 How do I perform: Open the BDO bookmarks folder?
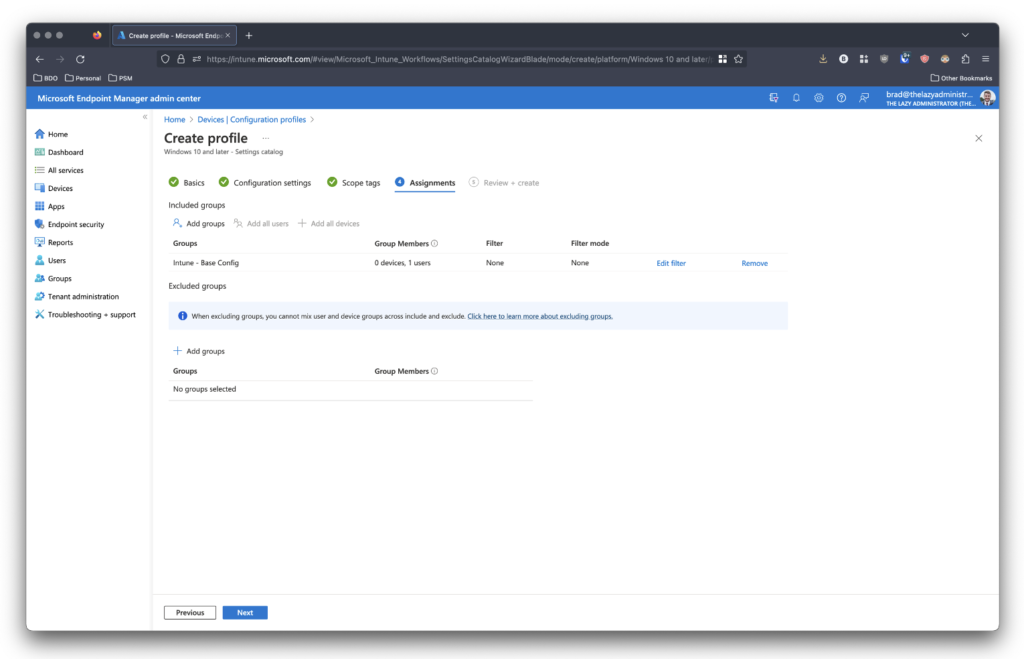46,78
